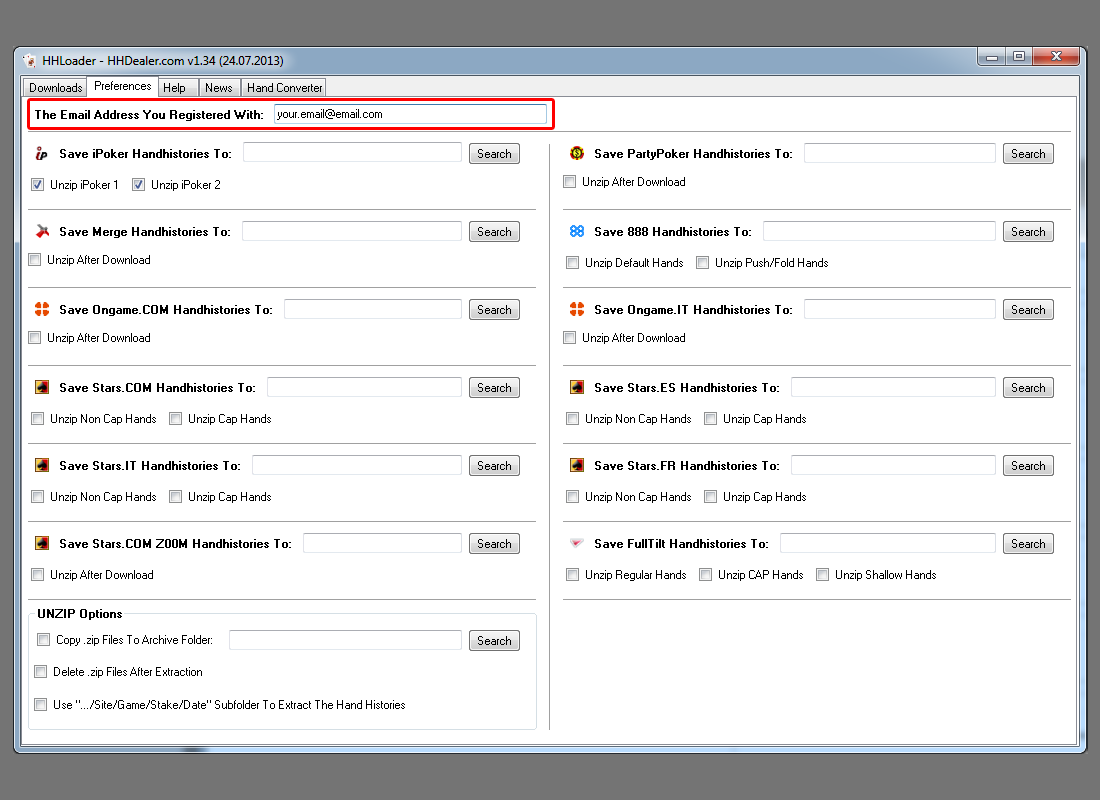Tick the Unzip Shallow Hands checkbox
The width and height of the screenshot is (1100, 800).
click(823, 575)
